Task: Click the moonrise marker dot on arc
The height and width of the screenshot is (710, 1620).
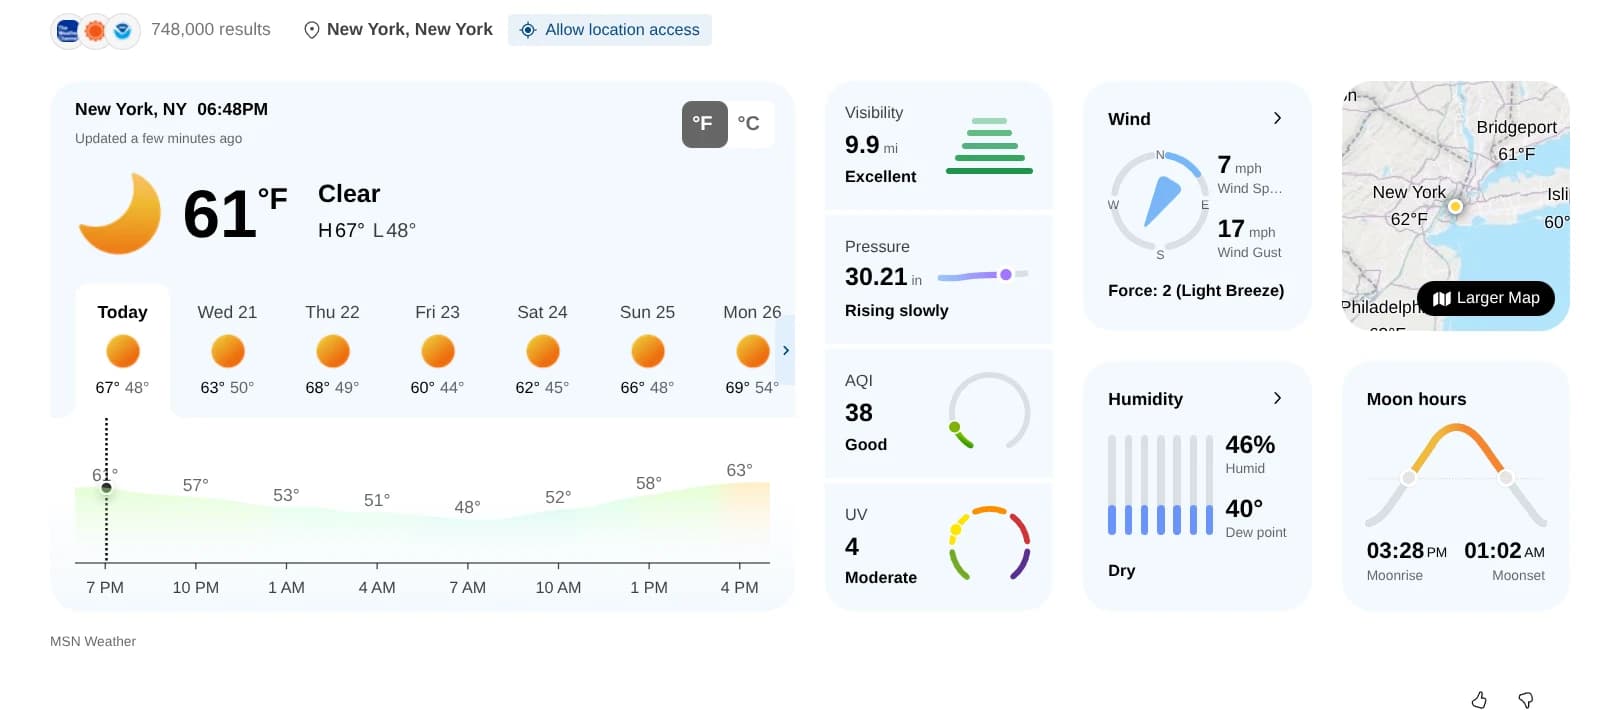Action: point(1409,477)
